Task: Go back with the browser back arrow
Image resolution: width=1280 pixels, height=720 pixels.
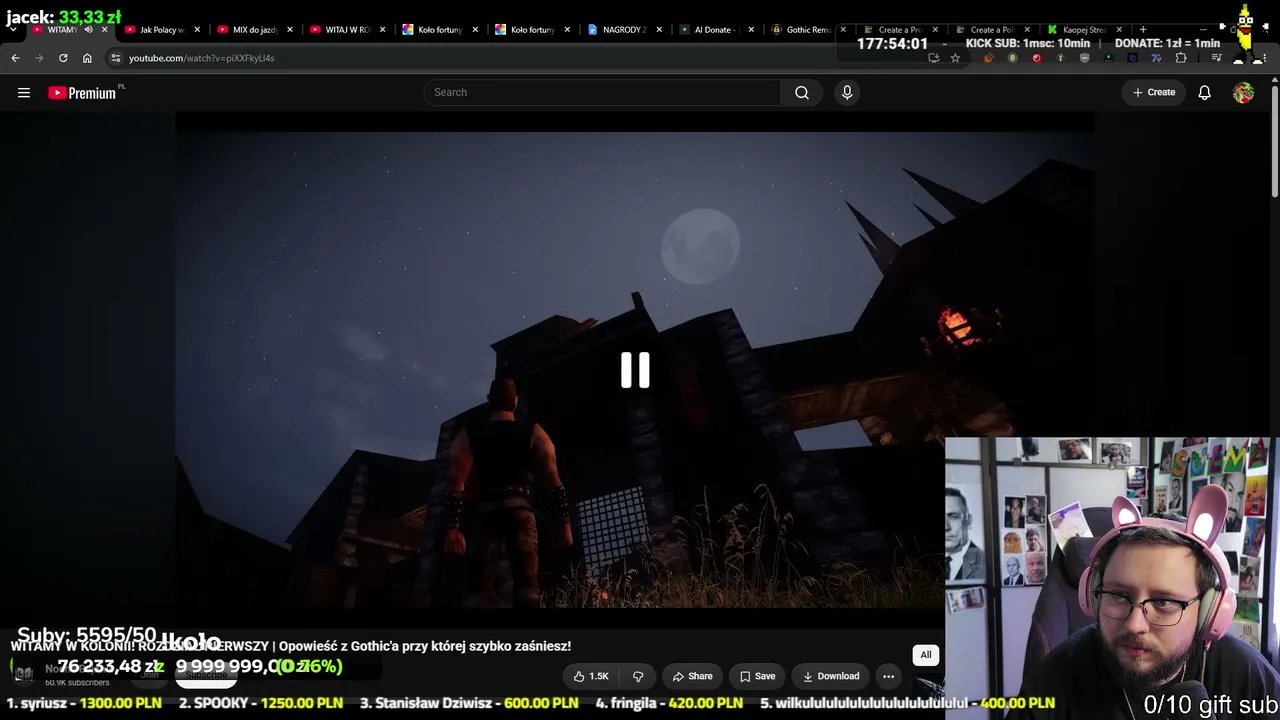Action: tap(15, 58)
